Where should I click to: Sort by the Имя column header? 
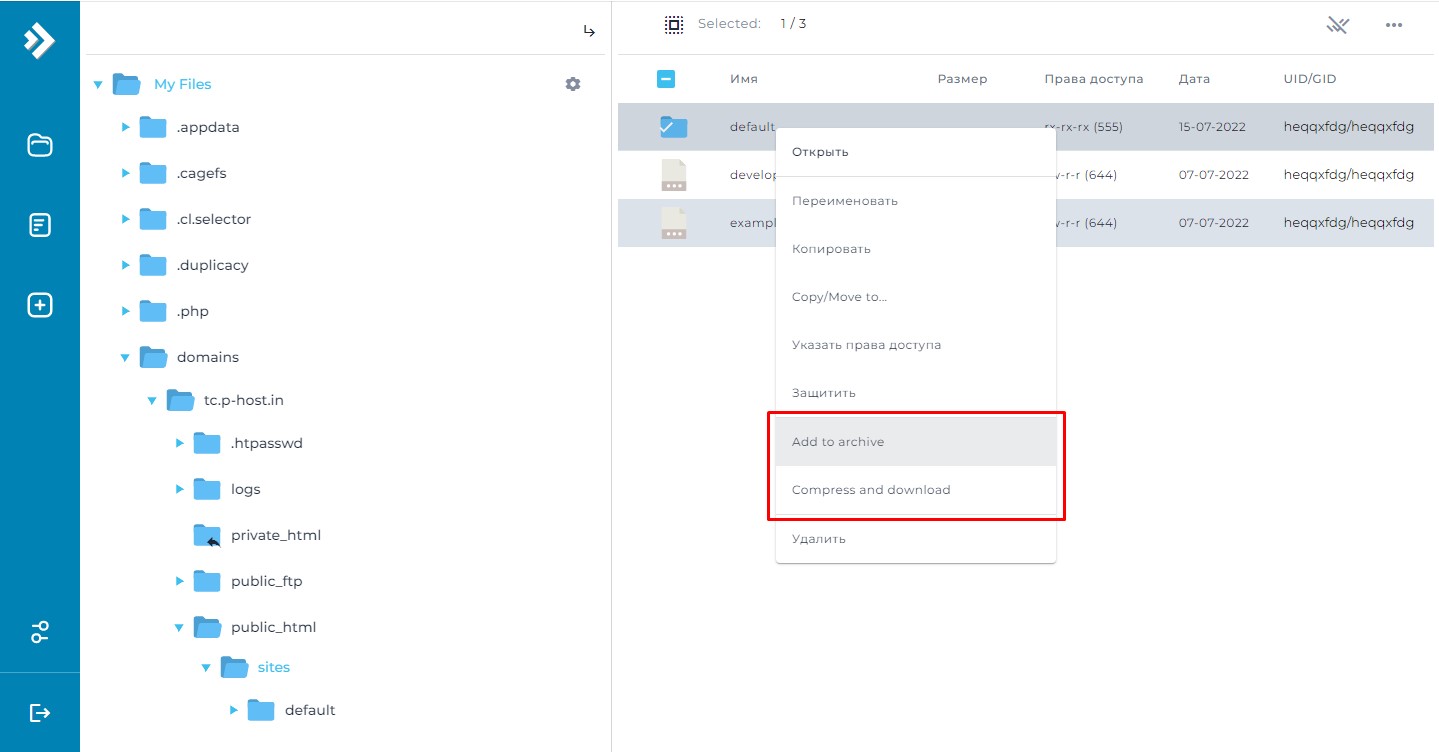coord(743,79)
